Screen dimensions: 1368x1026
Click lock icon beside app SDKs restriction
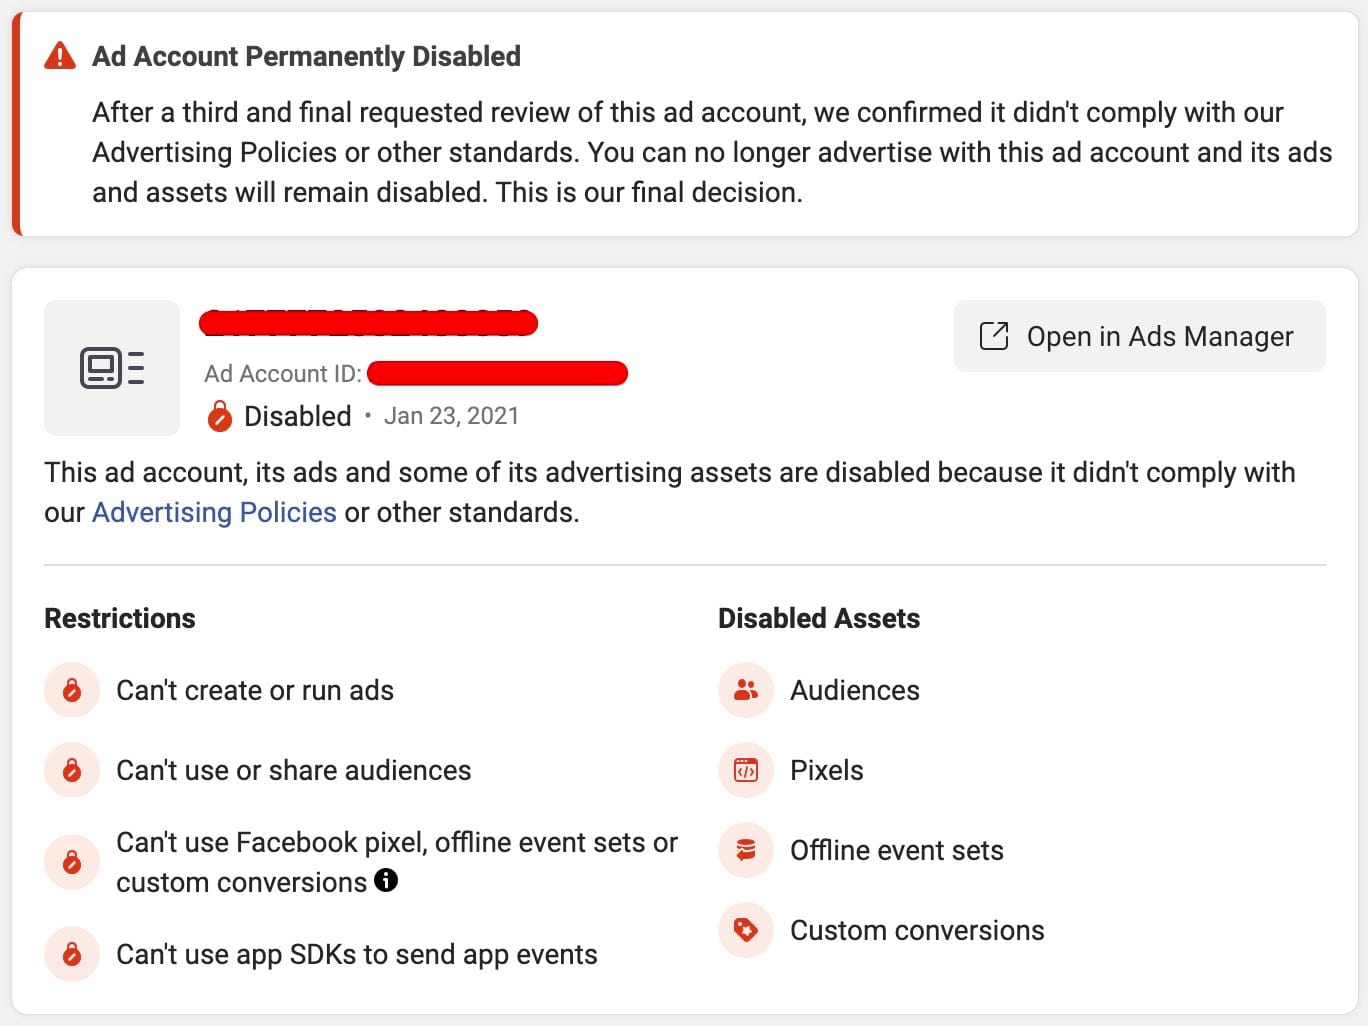(x=72, y=954)
